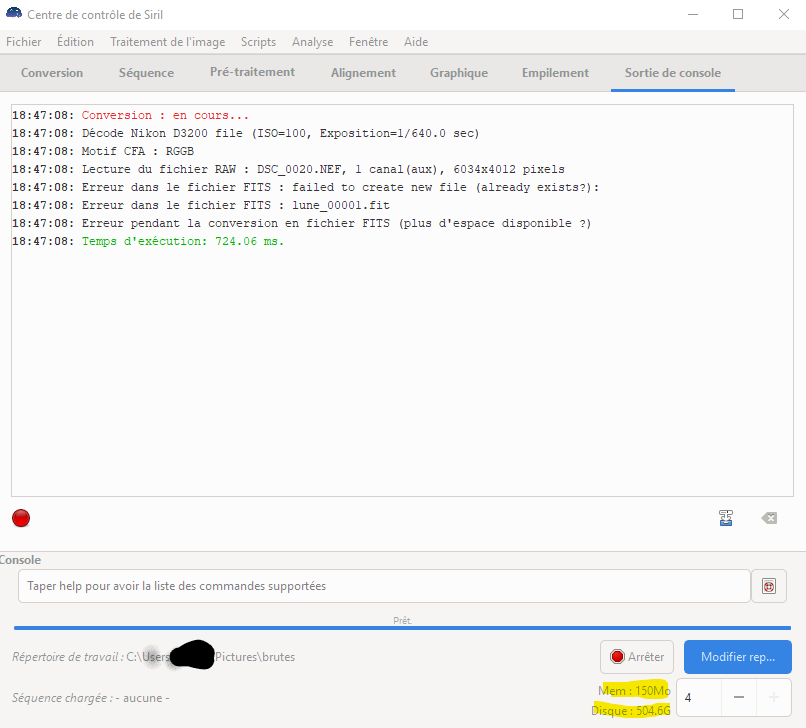The image size is (806, 728).
Task: Clear the console output with the eraser icon
Action: 769,518
